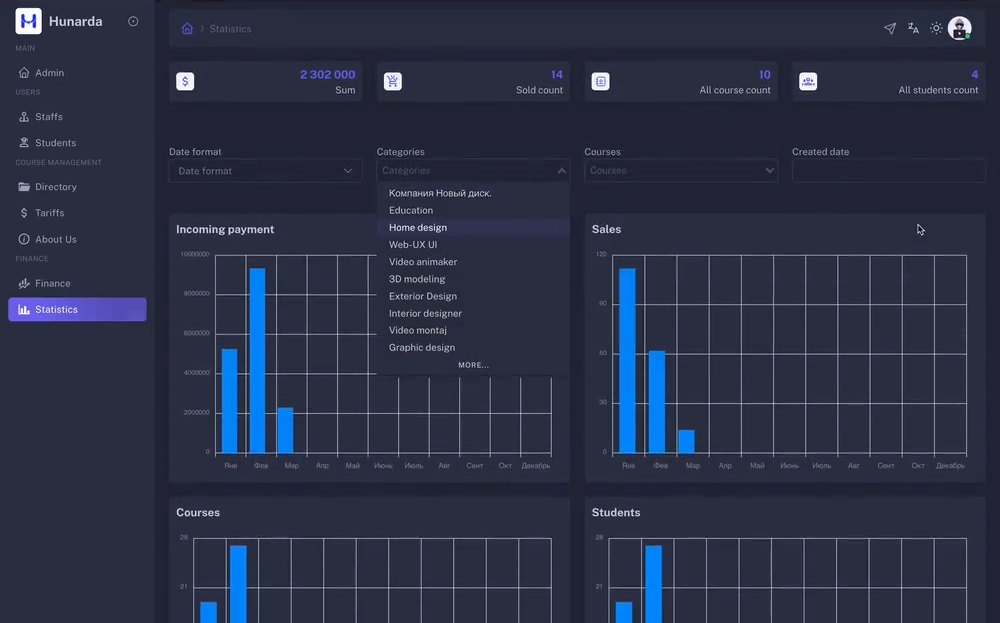Open the language translate icon
This screenshot has height=623, width=1000.
click(913, 28)
